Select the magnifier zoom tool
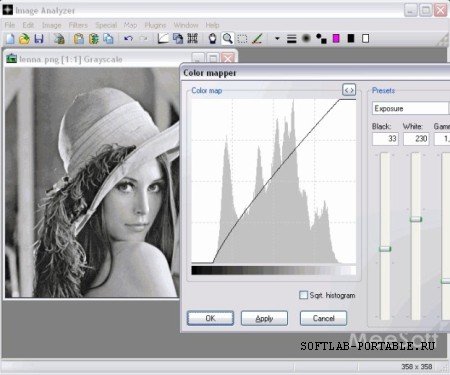 tap(228, 39)
